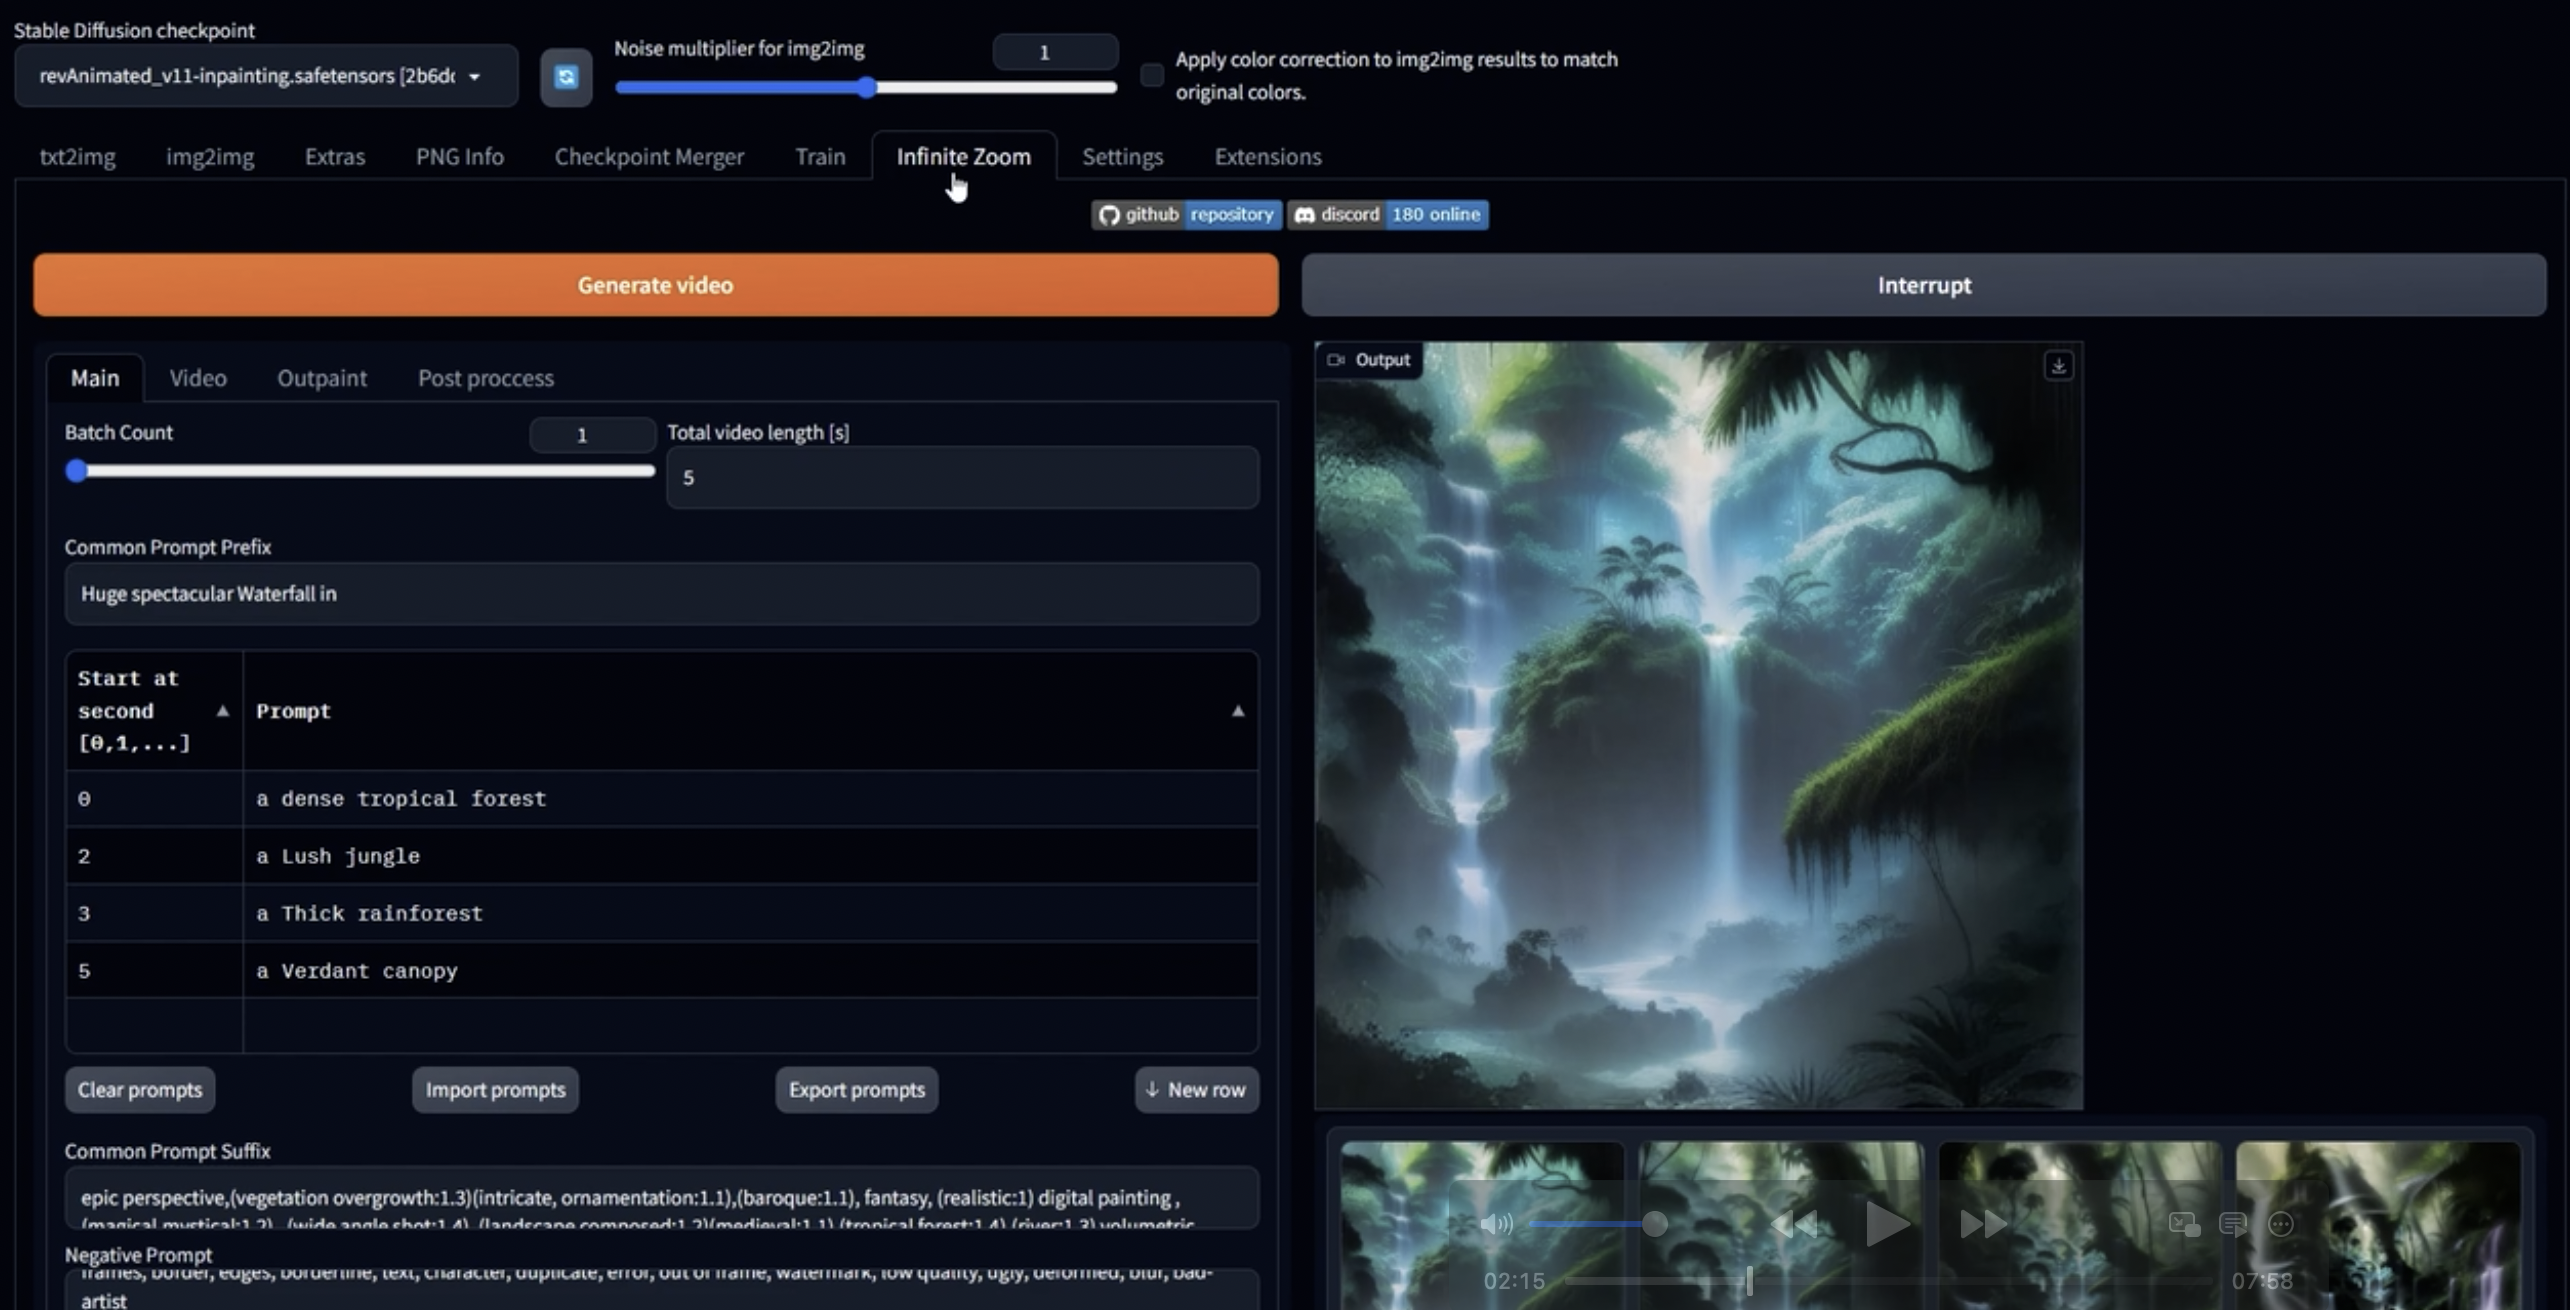2570x1310 pixels.
Task: Add a New row to prompts
Action: tap(1196, 1089)
